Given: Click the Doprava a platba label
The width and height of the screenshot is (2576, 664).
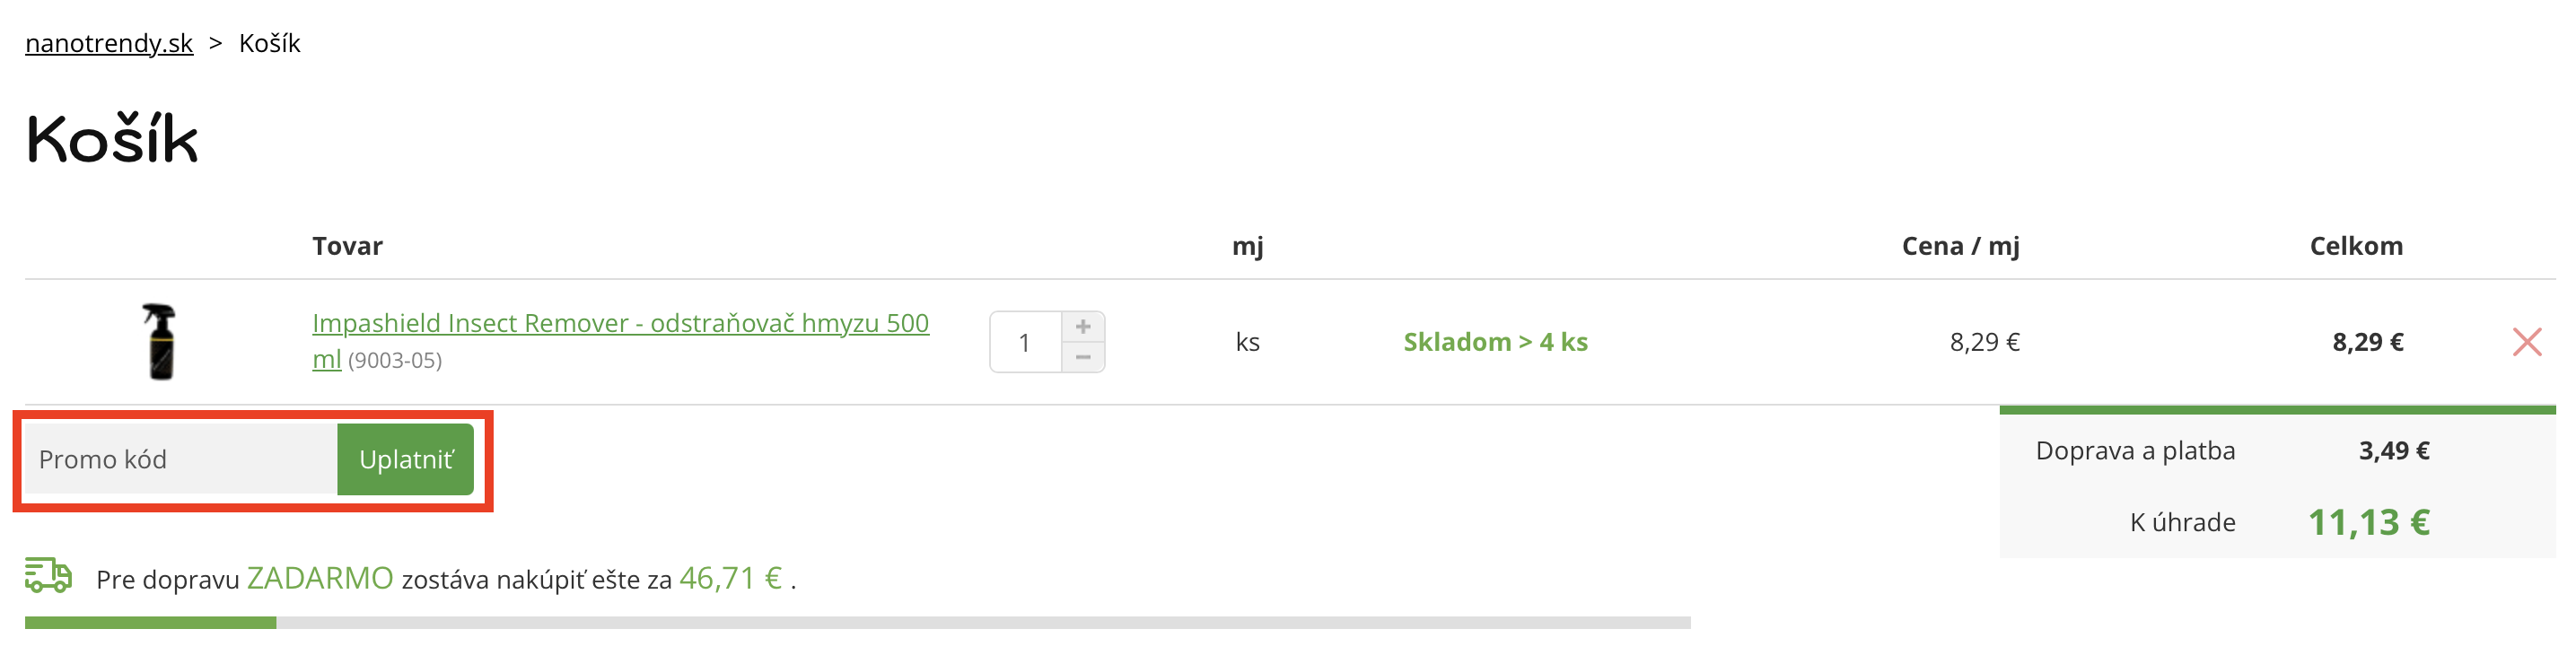Looking at the screenshot, I should point(2135,451).
